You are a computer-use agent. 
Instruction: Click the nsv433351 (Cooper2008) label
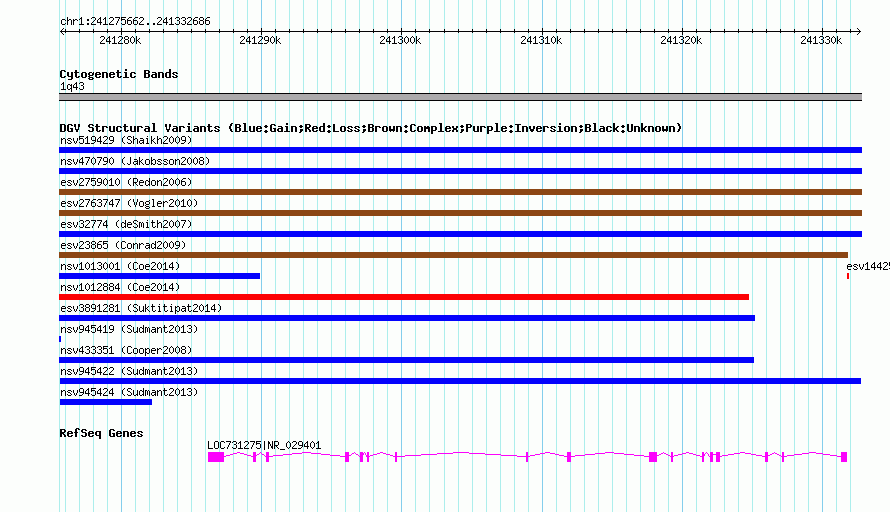[x=126, y=350]
